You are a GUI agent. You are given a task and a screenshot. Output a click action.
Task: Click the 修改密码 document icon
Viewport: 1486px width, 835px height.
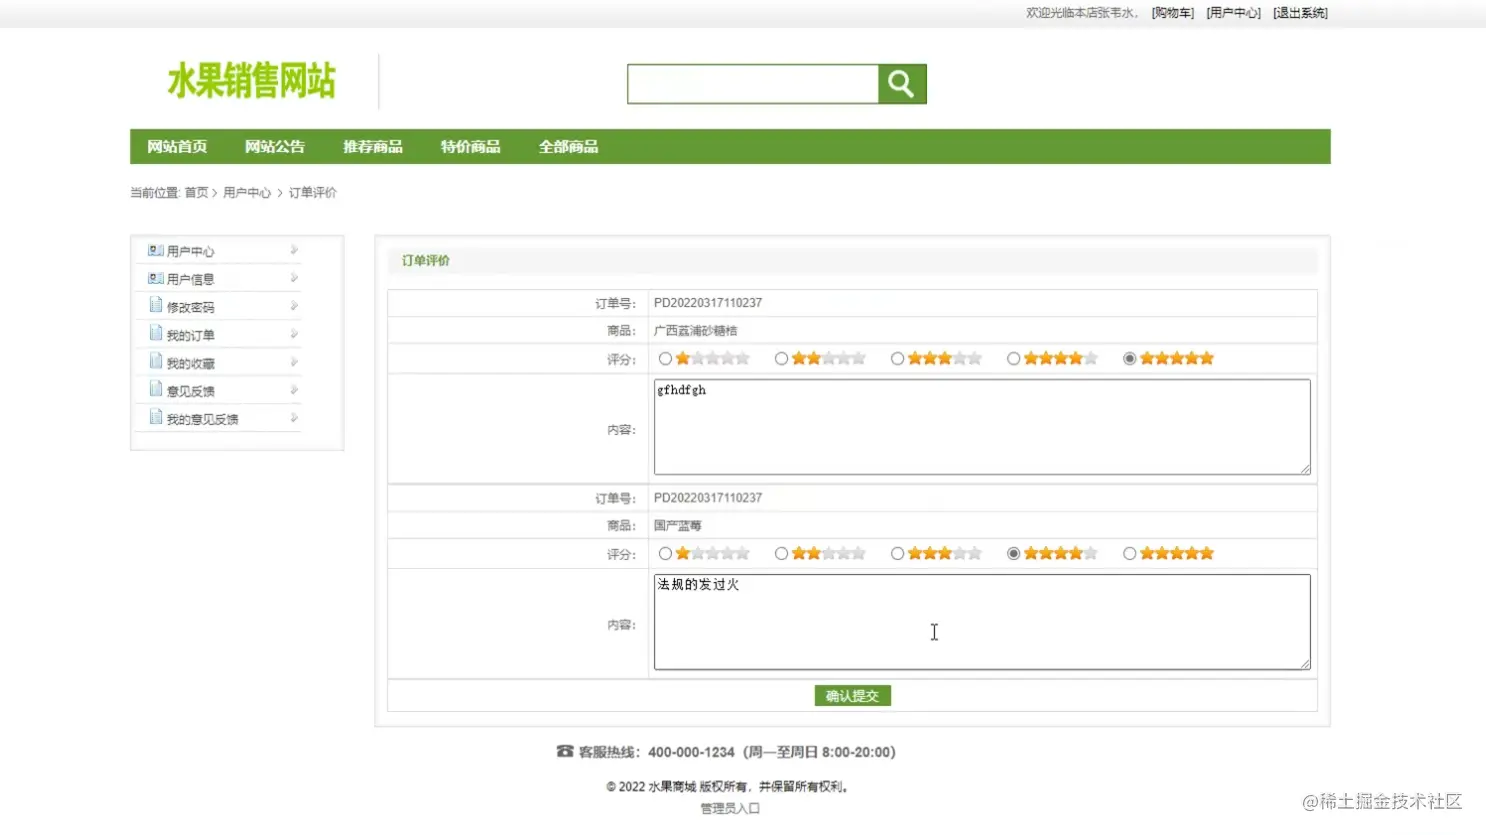point(156,305)
